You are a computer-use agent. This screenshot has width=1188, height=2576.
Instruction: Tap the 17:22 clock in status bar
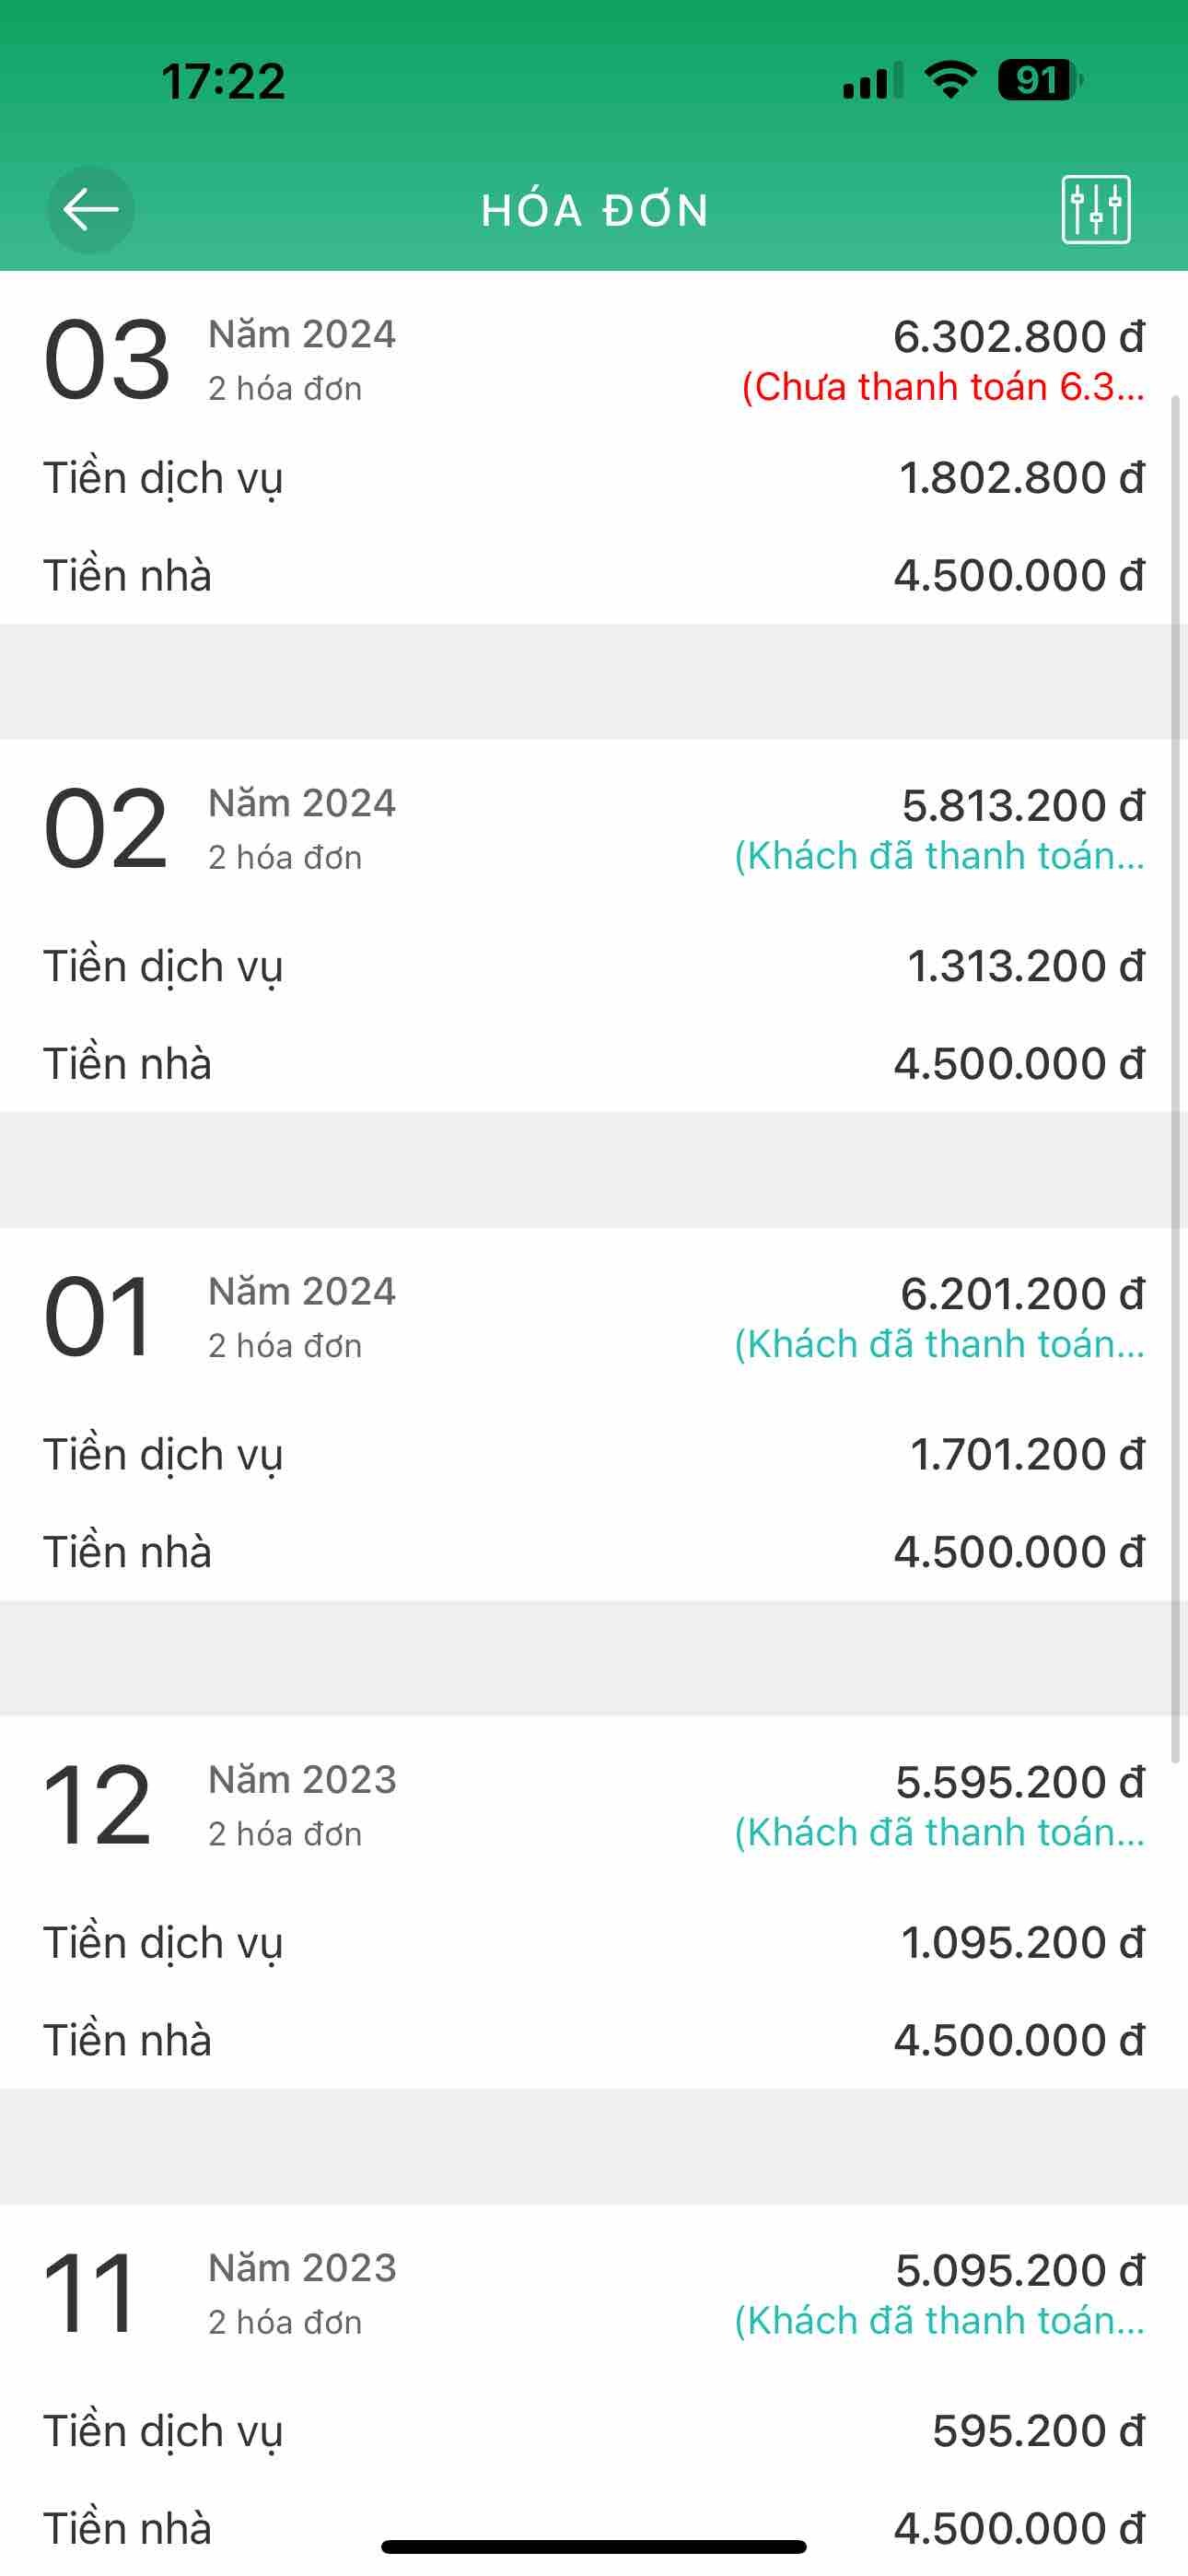(223, 81)
